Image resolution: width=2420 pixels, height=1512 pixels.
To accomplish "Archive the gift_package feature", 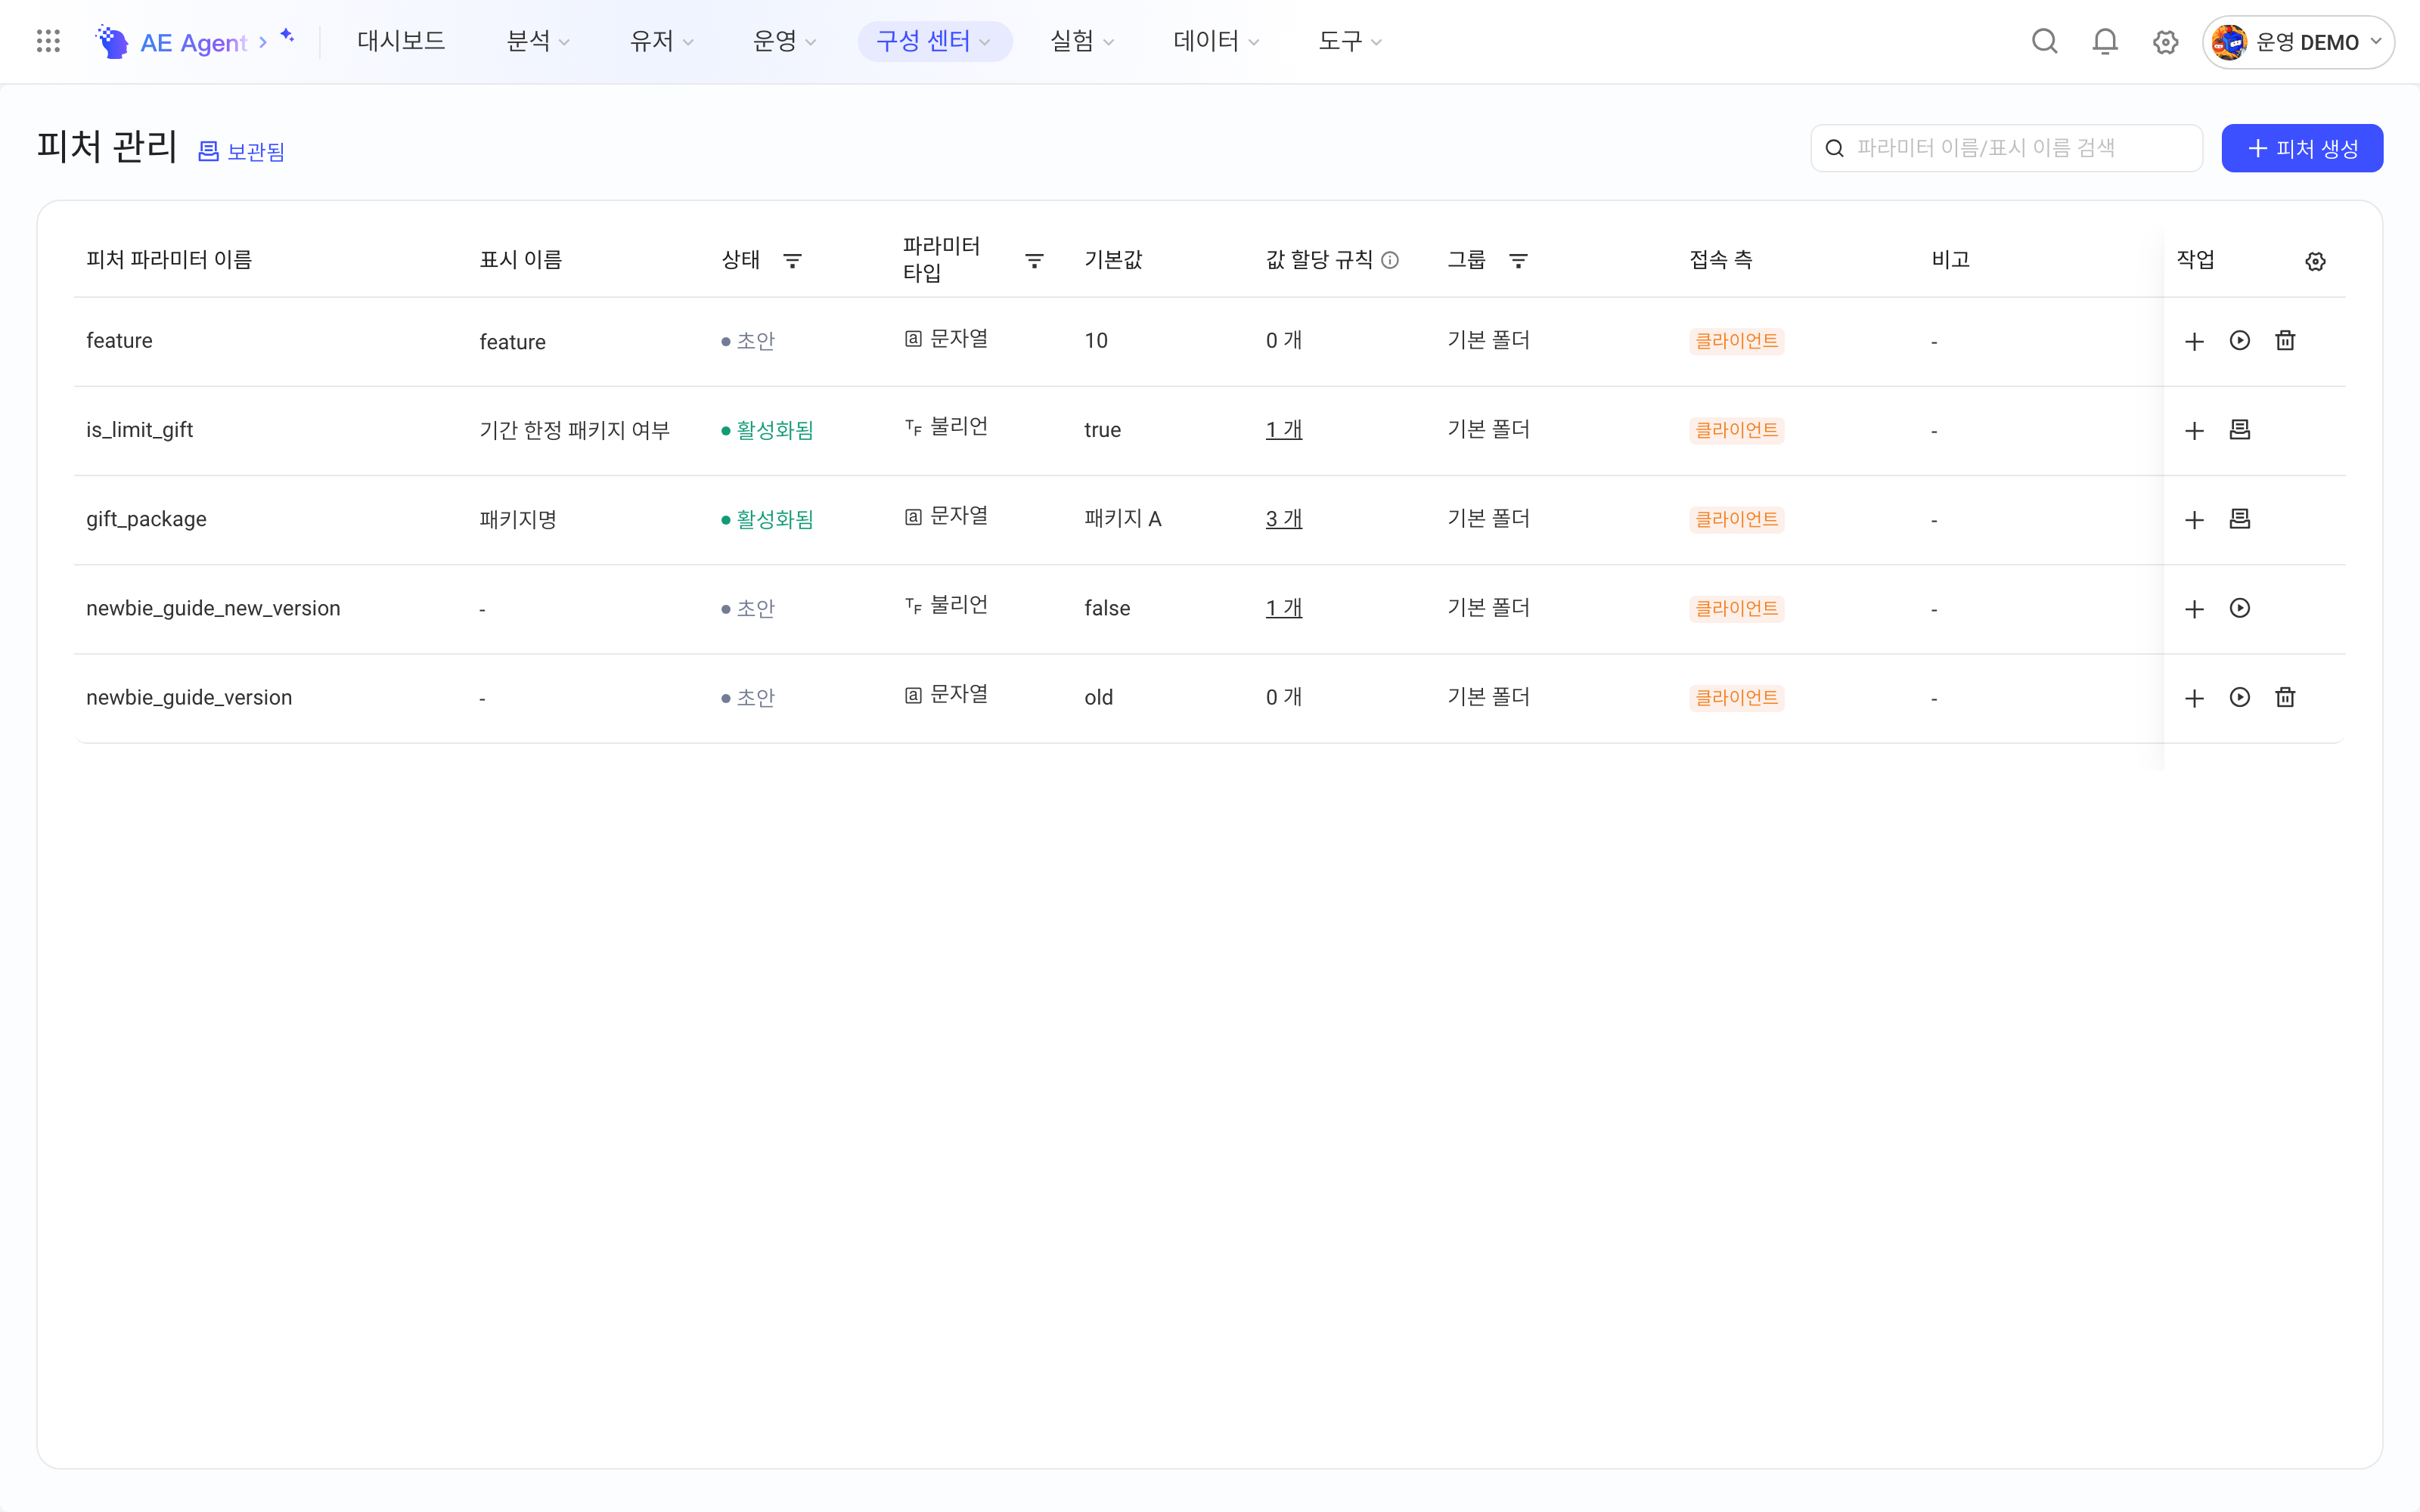I will (x=2240, y=518).
